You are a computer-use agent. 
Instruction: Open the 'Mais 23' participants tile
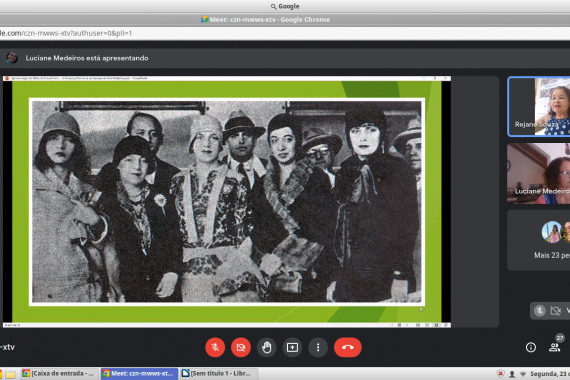[539, 240]
